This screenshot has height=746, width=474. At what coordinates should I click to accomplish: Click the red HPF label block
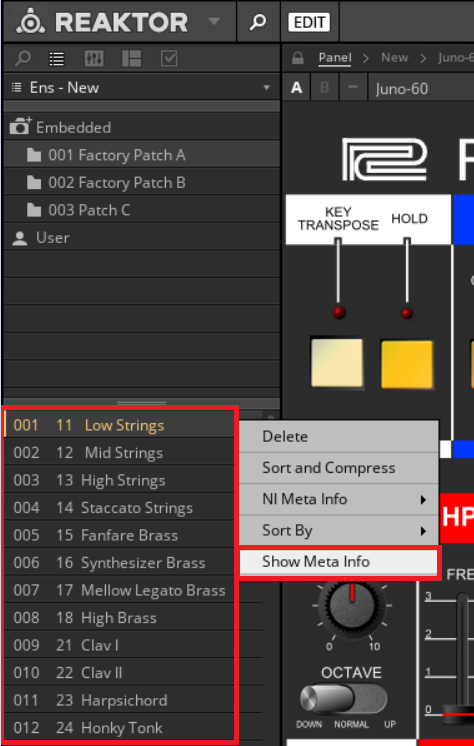tap(457, 518)
